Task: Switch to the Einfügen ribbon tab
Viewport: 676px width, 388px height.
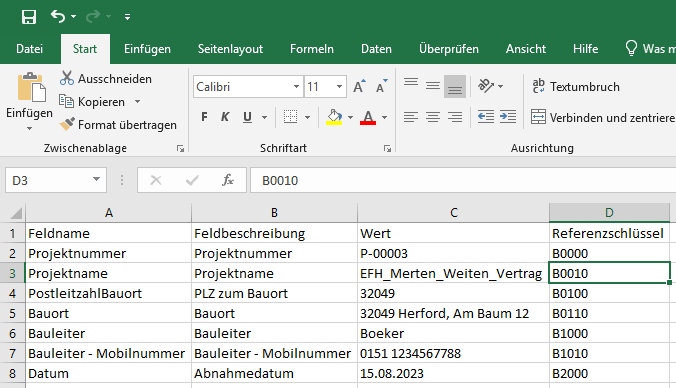Action: tap(147, 49)
